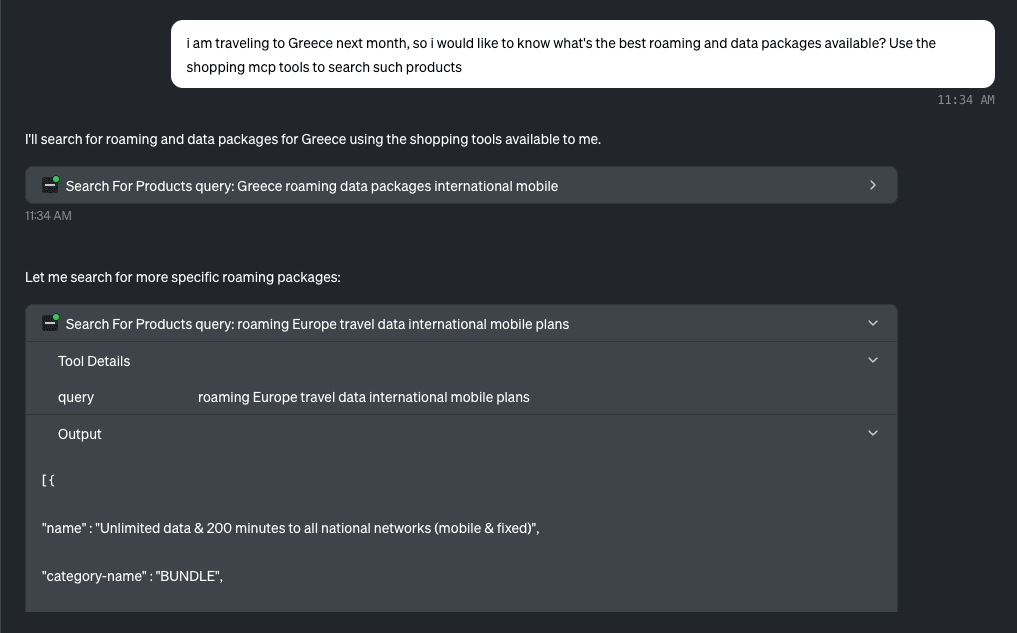Viewport: 1017px width, 633px height.
Task: Click the opening '[ {' bracket in output
Action: click(48, 481)
